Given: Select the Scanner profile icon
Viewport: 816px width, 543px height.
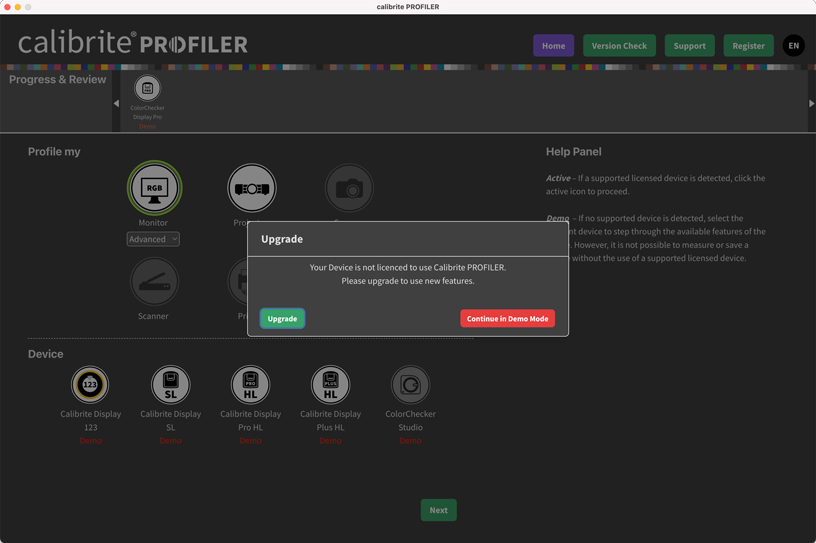Looking at the screenshot, I should [x=153, y=283].
